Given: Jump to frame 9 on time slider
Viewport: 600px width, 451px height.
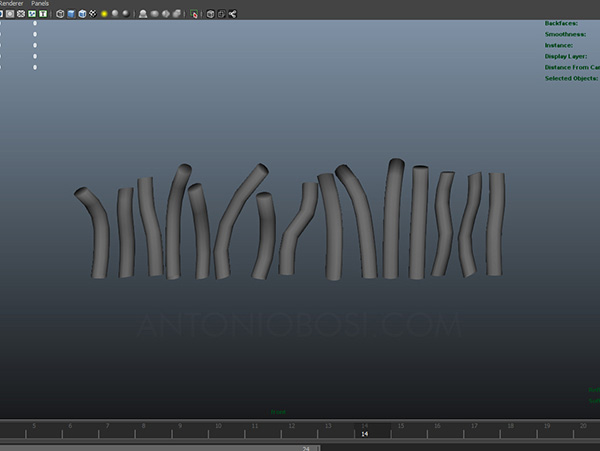Looking at the screenshot, I should (x=180, y=426).
